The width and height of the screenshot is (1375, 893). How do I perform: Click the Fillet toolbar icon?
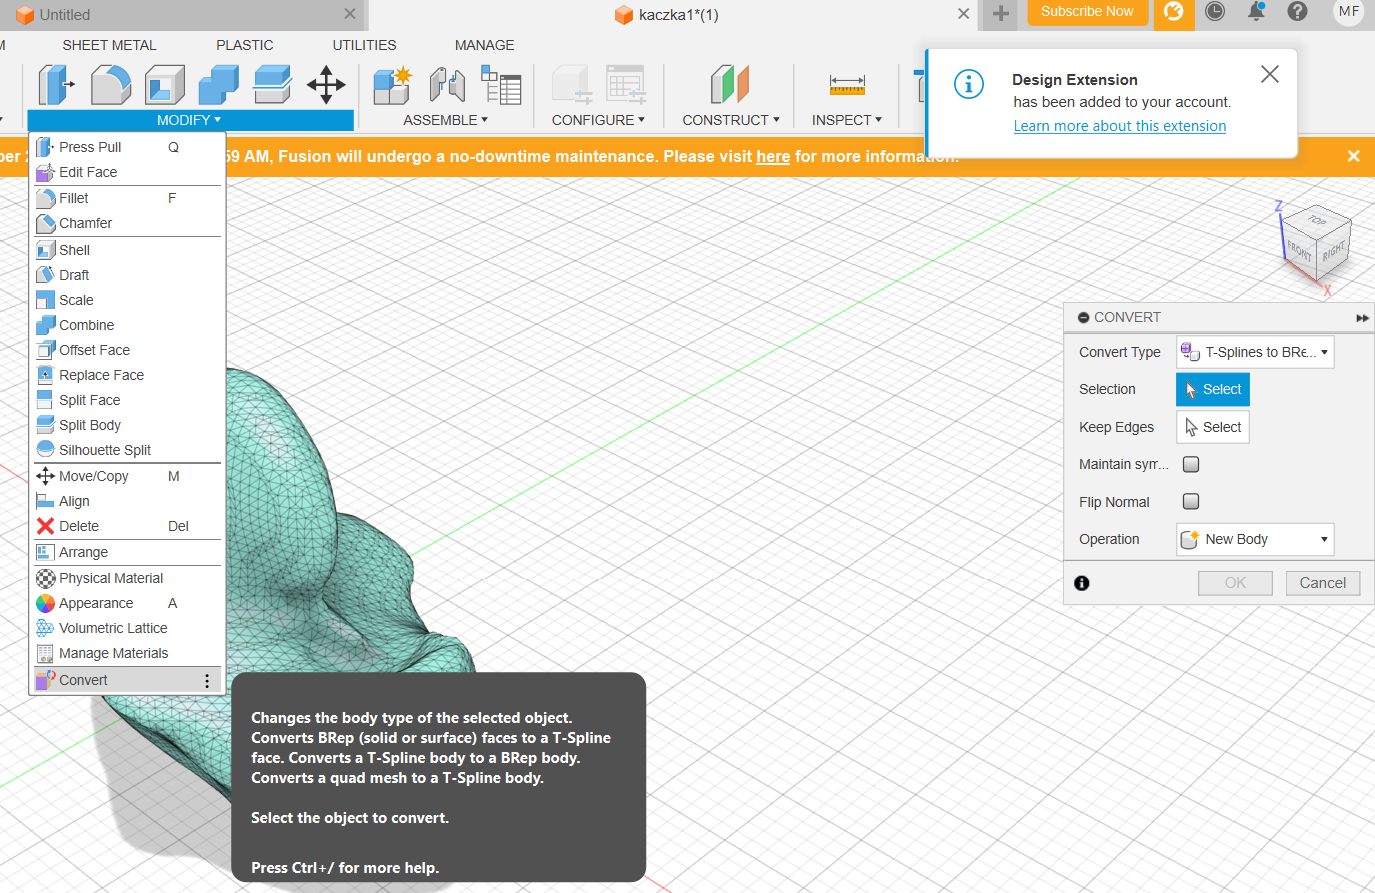pos(110,85)
